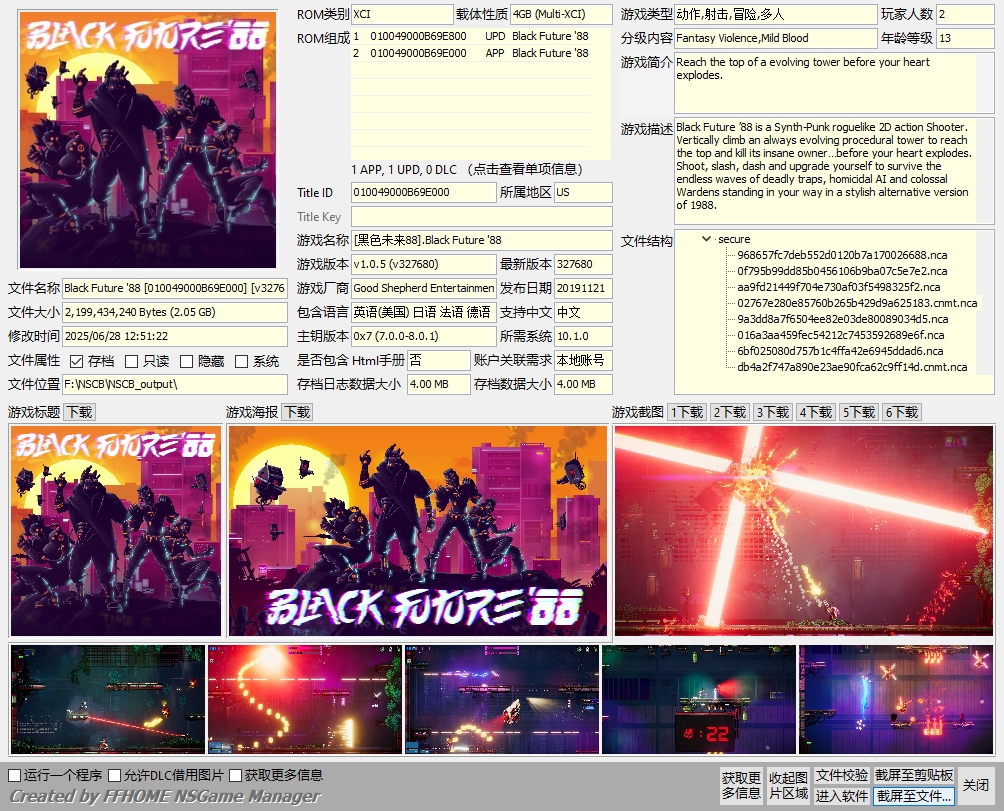Open the blue-purple platform screenshot thumbnail

502,699
